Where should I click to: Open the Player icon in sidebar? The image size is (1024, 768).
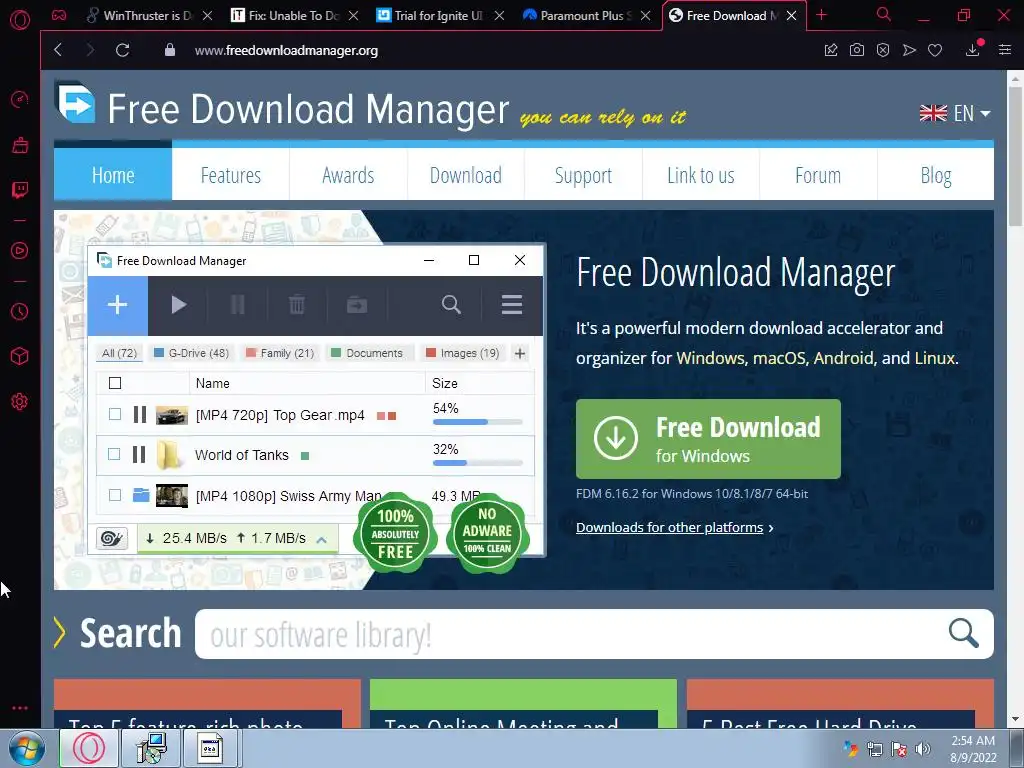point(20,251)
